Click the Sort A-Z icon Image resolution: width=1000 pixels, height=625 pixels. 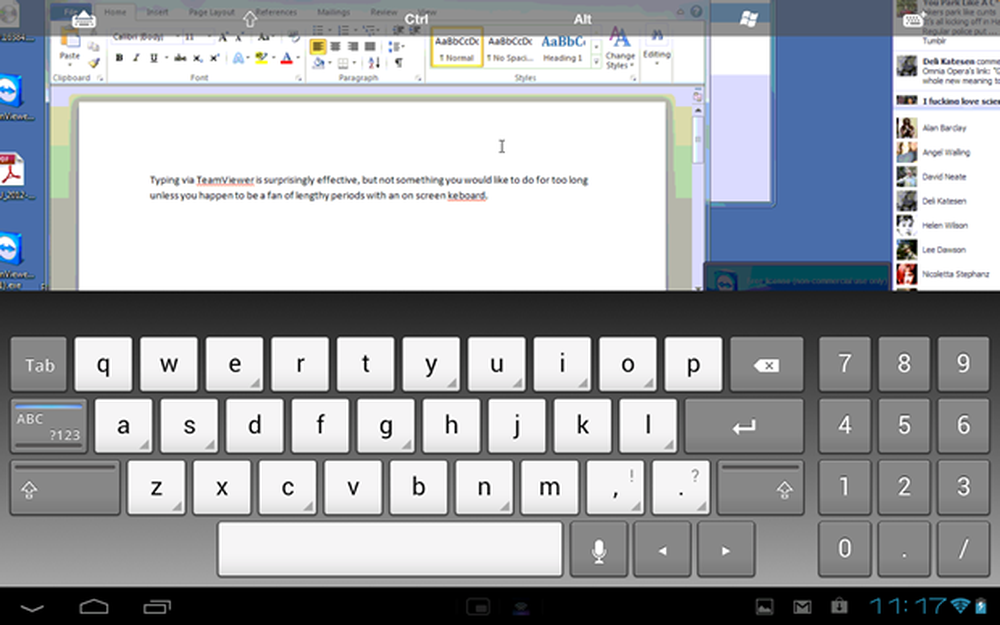[x=374, y=62]
